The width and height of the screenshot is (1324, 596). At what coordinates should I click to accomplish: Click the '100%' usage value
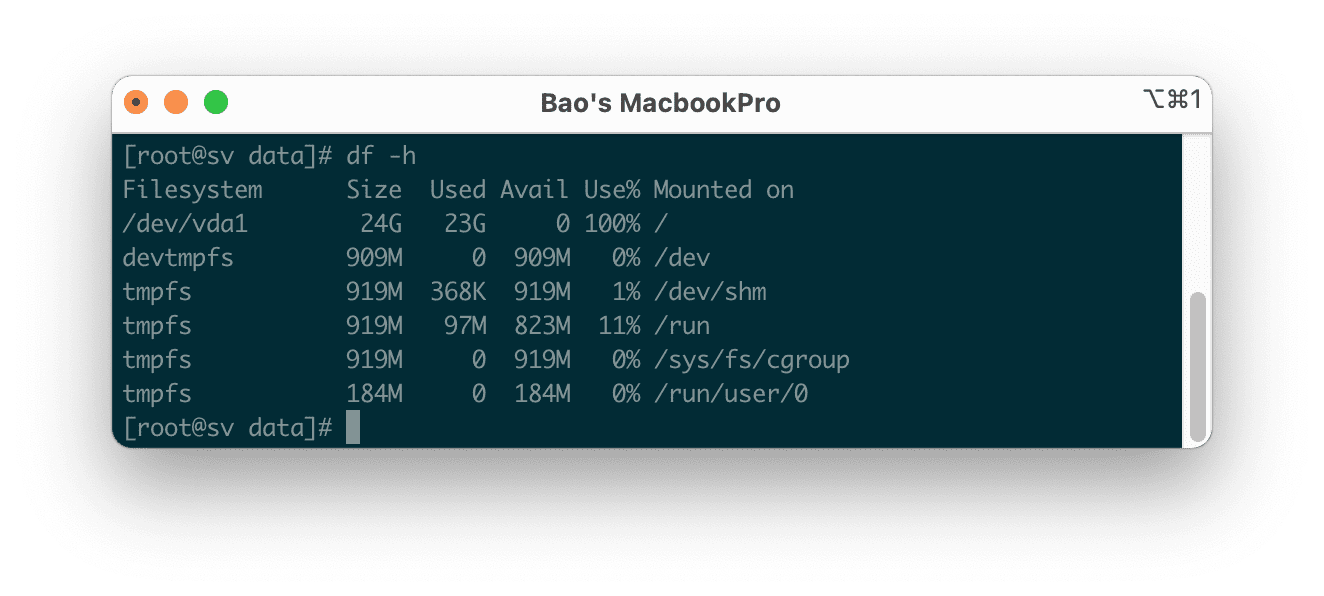(612, 224)
